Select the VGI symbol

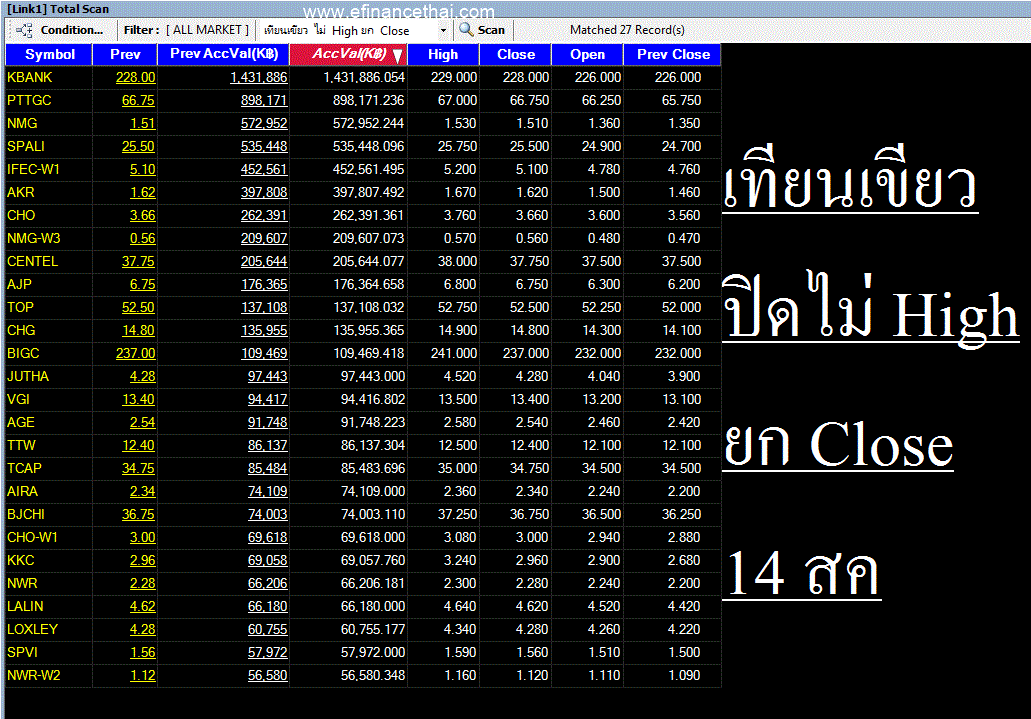[x=18, y=400]
